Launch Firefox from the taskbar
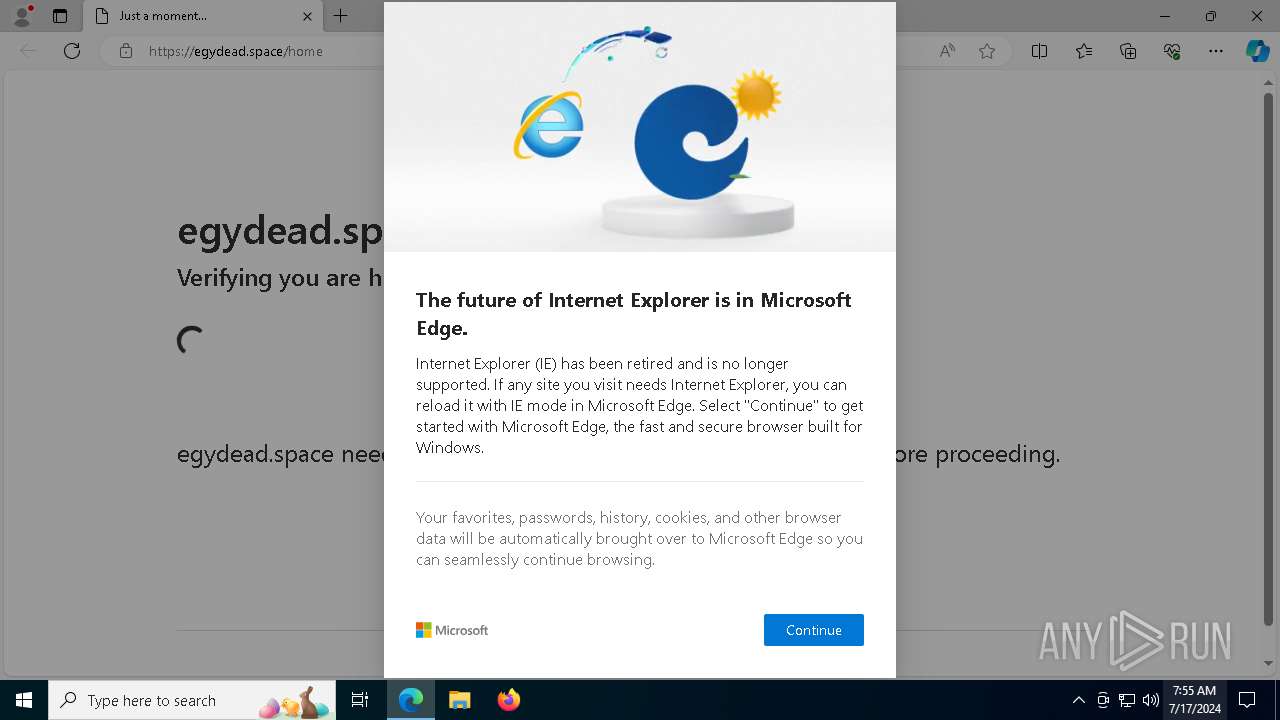 pyautogui.click(x=509, y=700)
